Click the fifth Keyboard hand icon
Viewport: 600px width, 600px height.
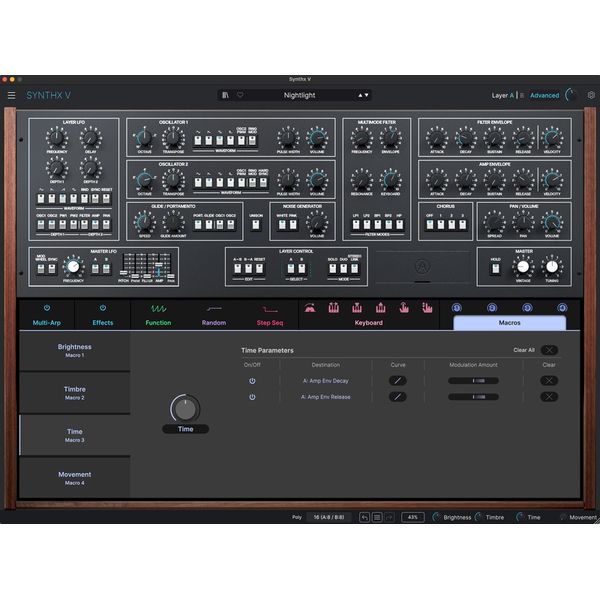pos(404,308)
